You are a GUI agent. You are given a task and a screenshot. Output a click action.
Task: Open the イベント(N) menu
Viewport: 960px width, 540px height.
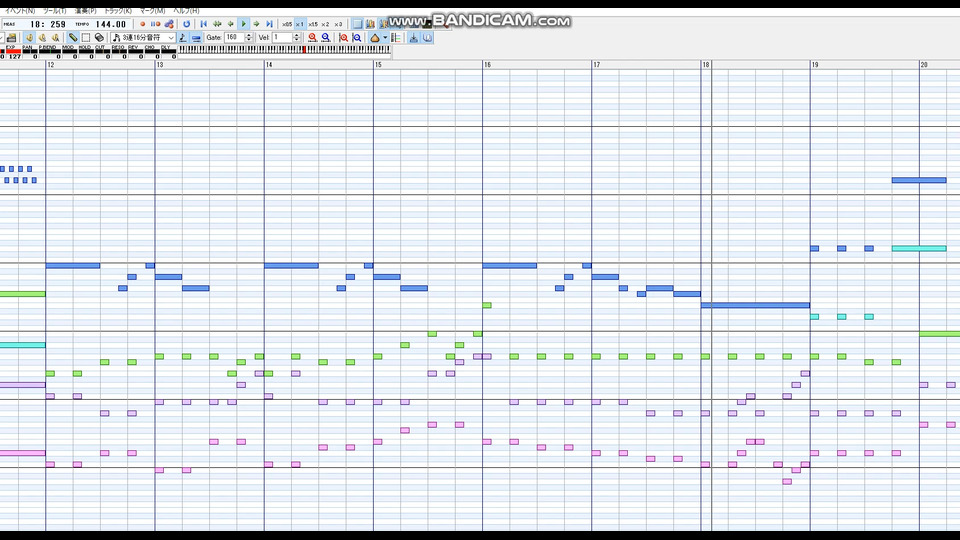20,11
